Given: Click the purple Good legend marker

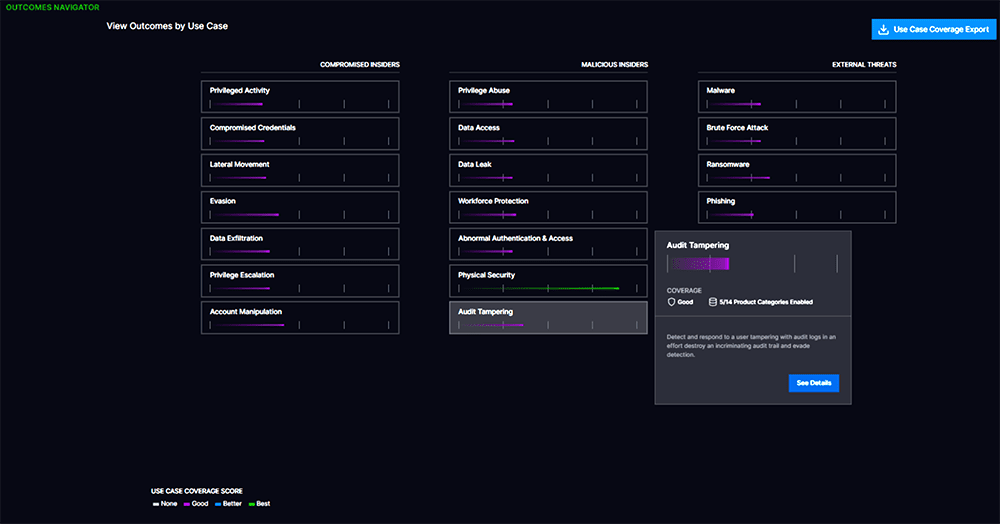Looking at the screenshot, I should pyautogui.click(x=187, y=504).
